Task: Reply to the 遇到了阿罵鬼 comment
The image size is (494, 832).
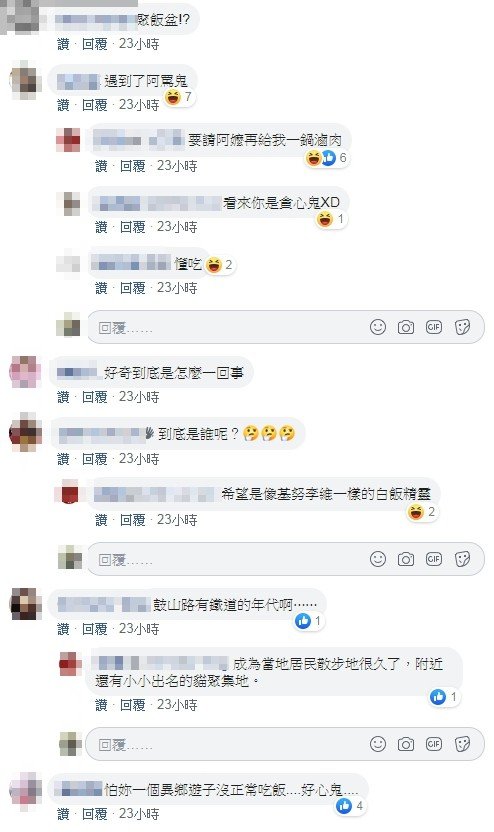Action: click(x=94, y=105)
